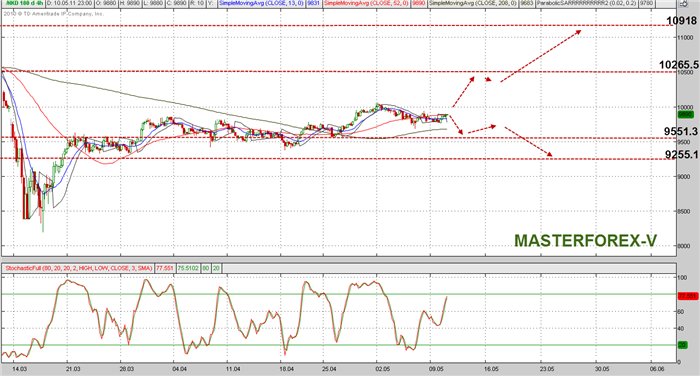Click the 10265.5 level label
700x376 pixels.
pos(679,65)
